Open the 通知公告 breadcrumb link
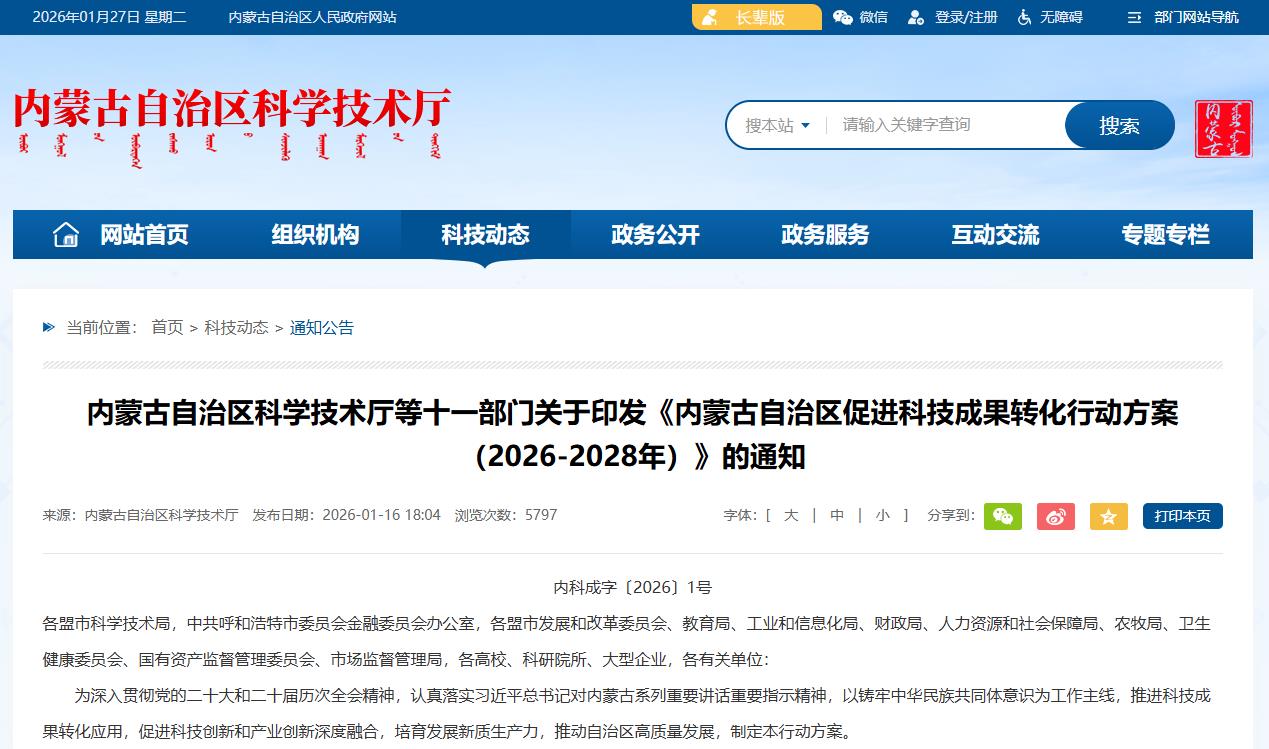 [321, 328]
